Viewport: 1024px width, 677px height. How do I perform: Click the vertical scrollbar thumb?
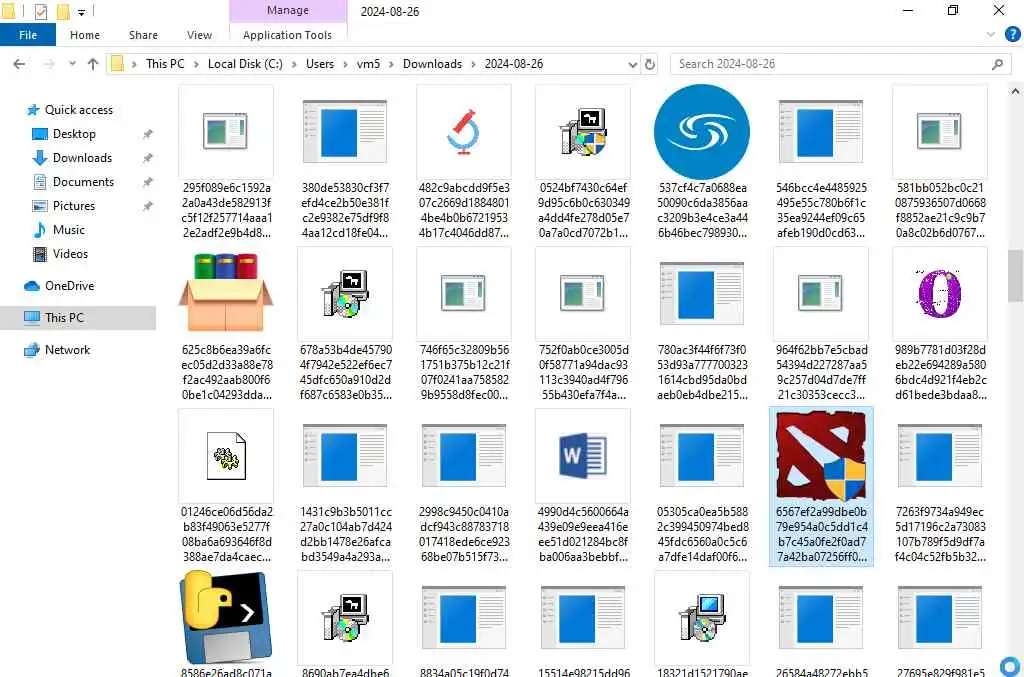pyautogui.click(x=1016, y=276)
